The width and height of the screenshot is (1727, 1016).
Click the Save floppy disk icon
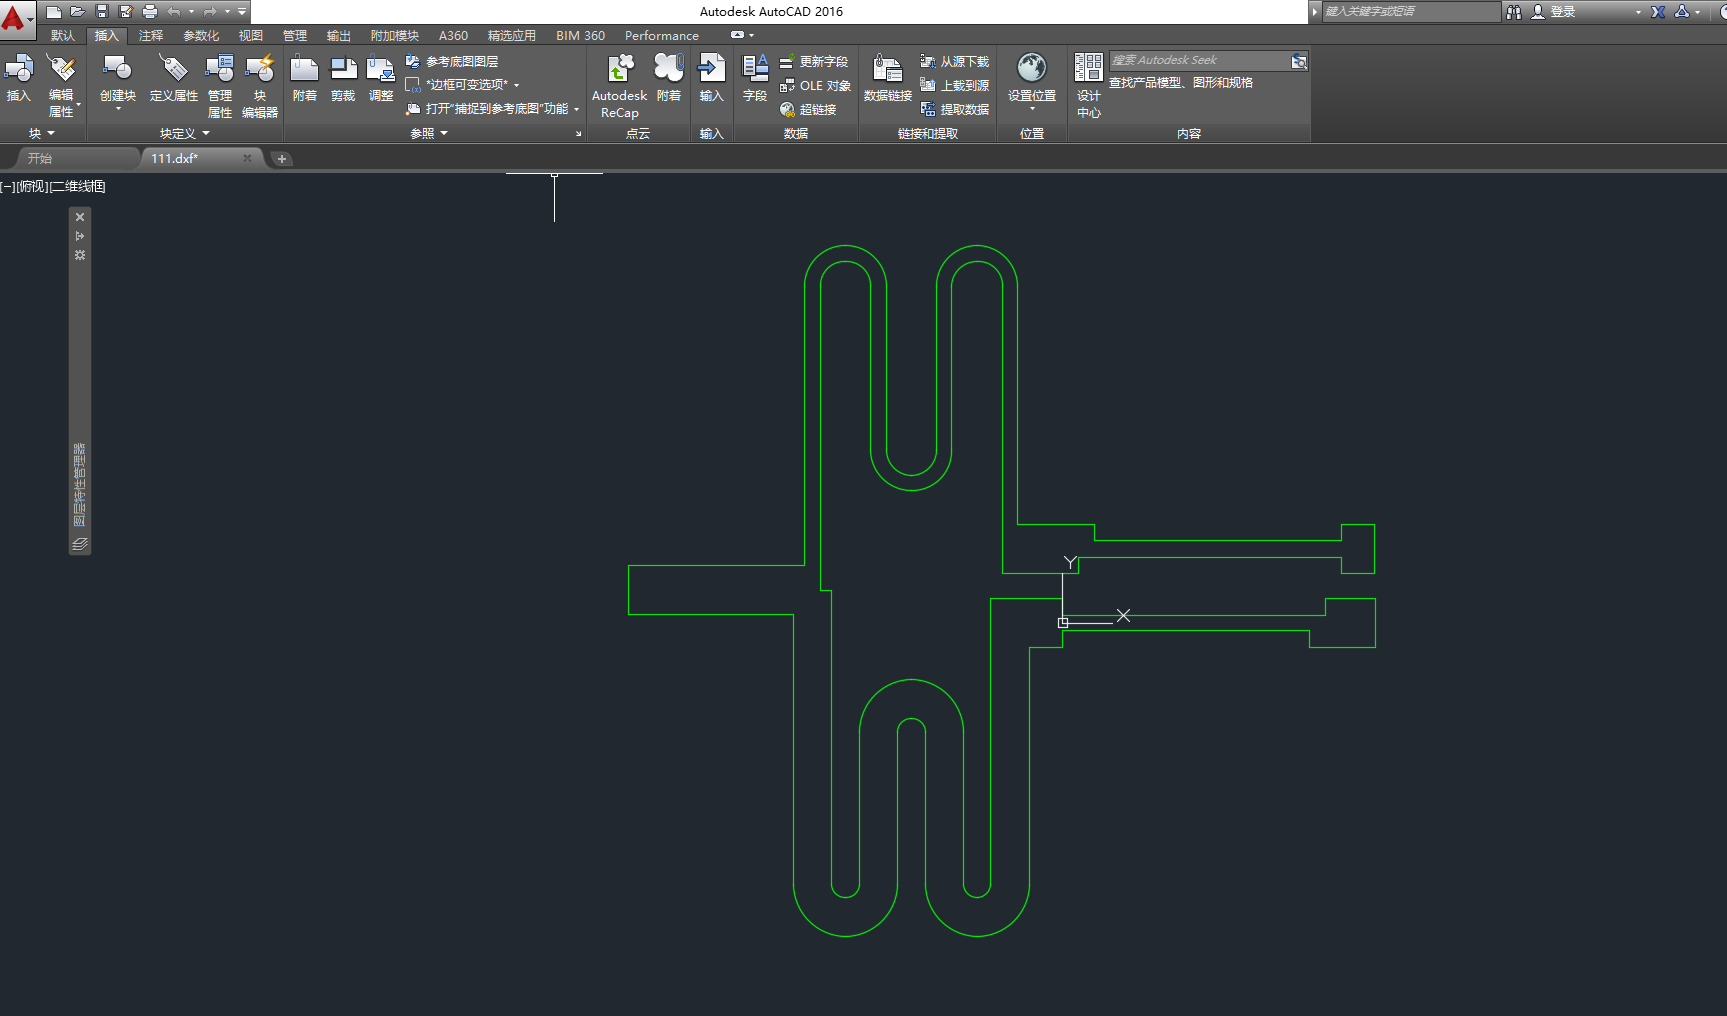(x=101, y=12)
